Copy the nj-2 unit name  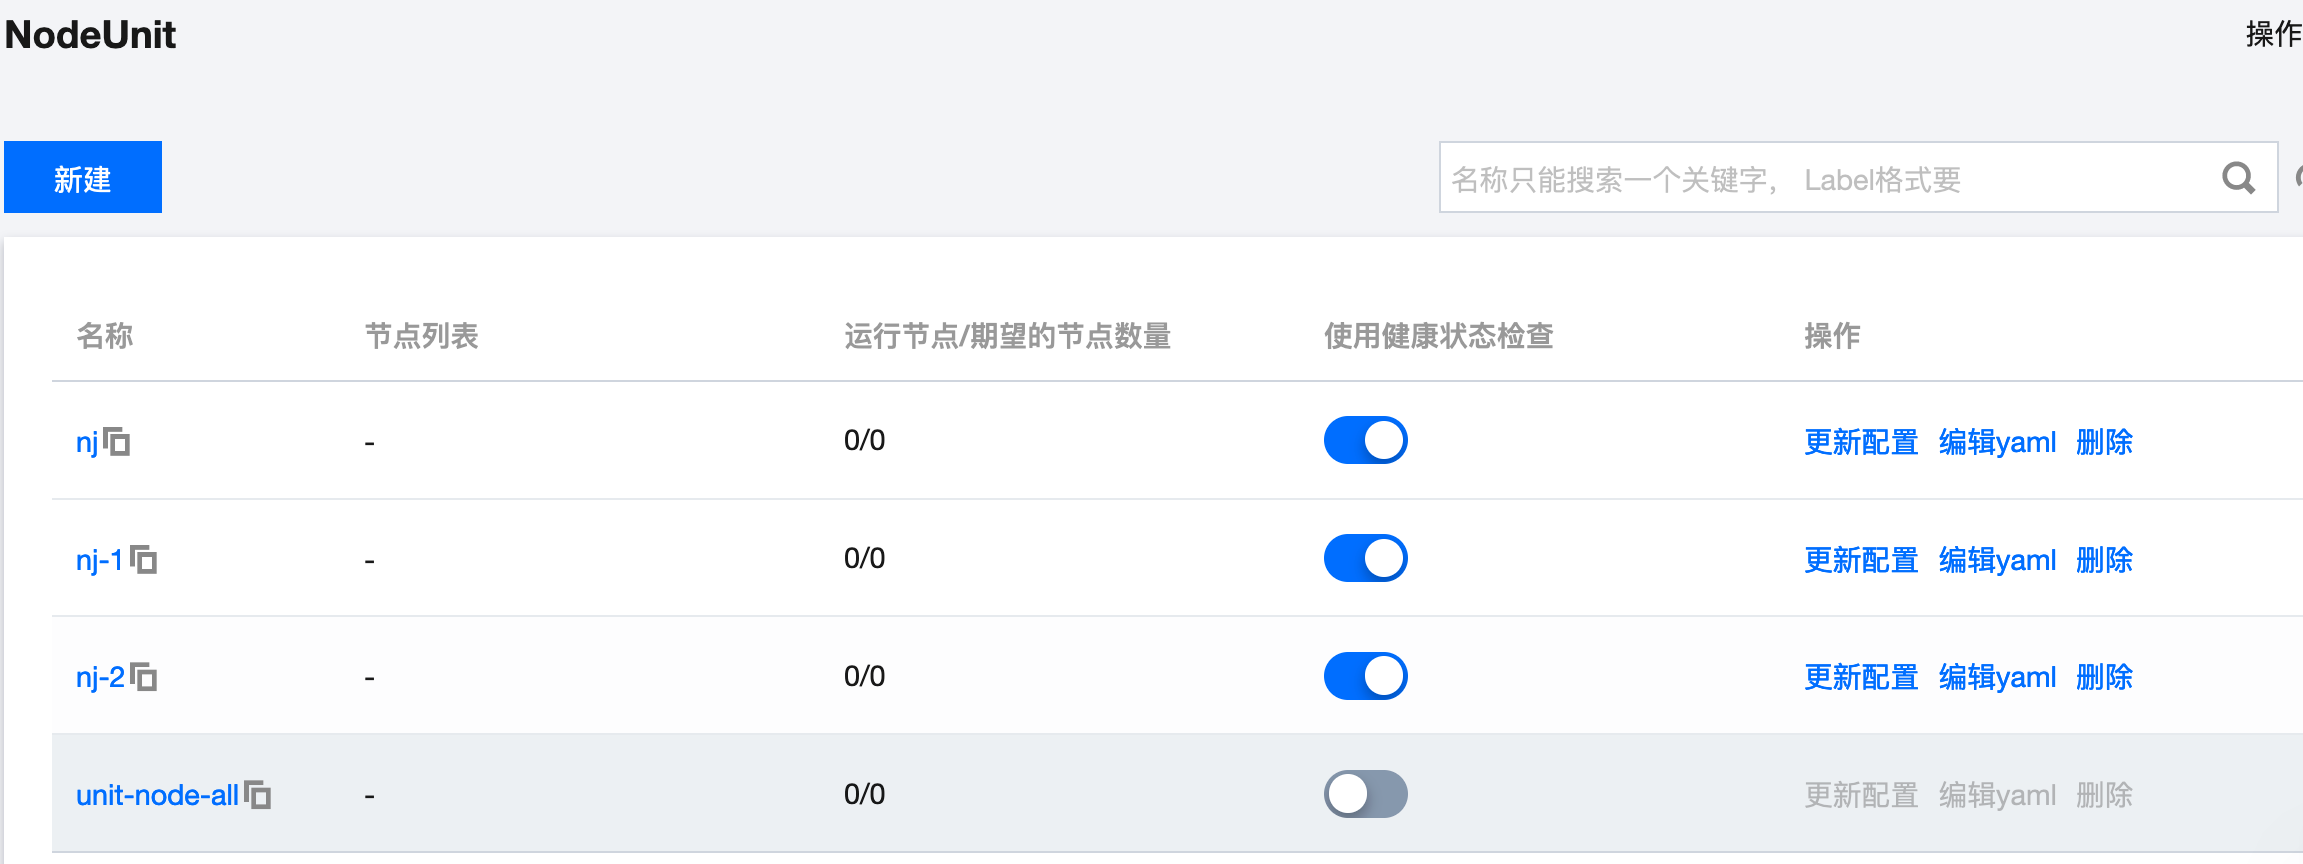coord(144,677)
